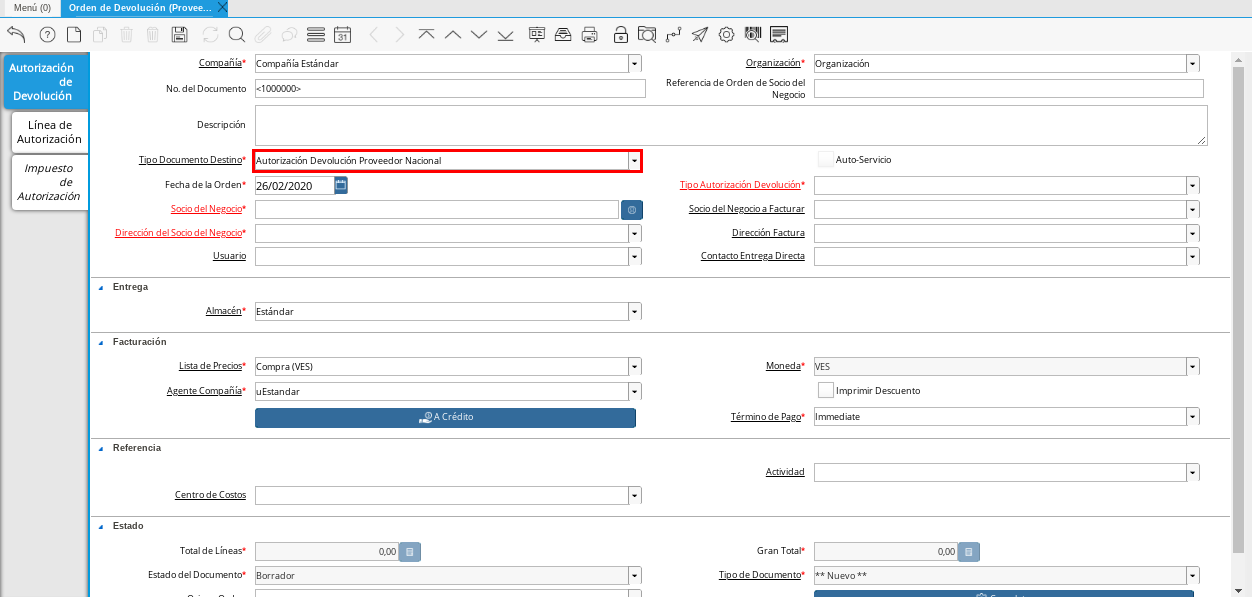Open the help question mark icon
1252x597 pixels.
pos(47,35)
